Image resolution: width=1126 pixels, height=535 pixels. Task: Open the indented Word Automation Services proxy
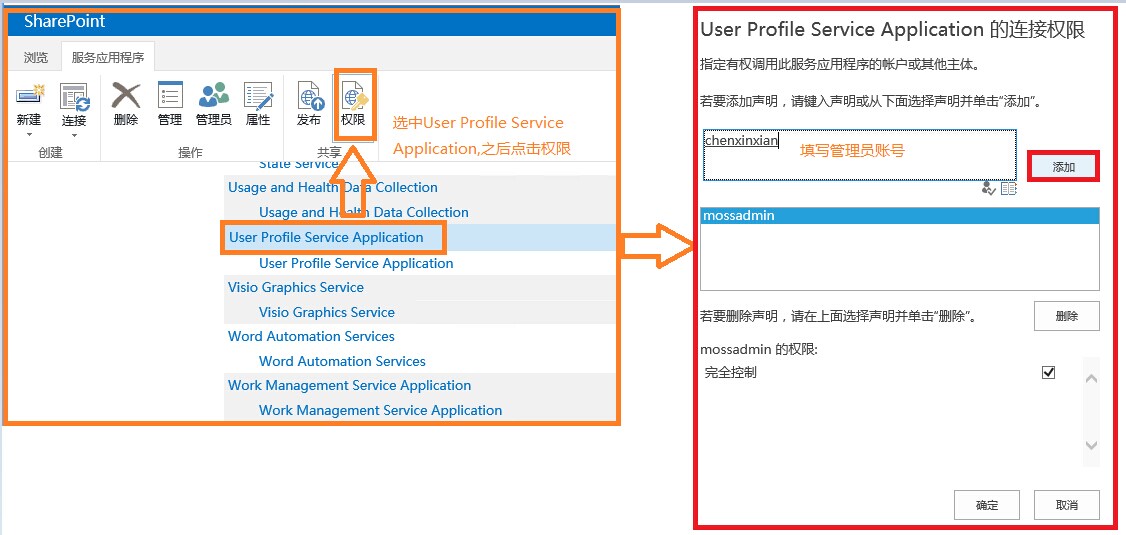342,361
